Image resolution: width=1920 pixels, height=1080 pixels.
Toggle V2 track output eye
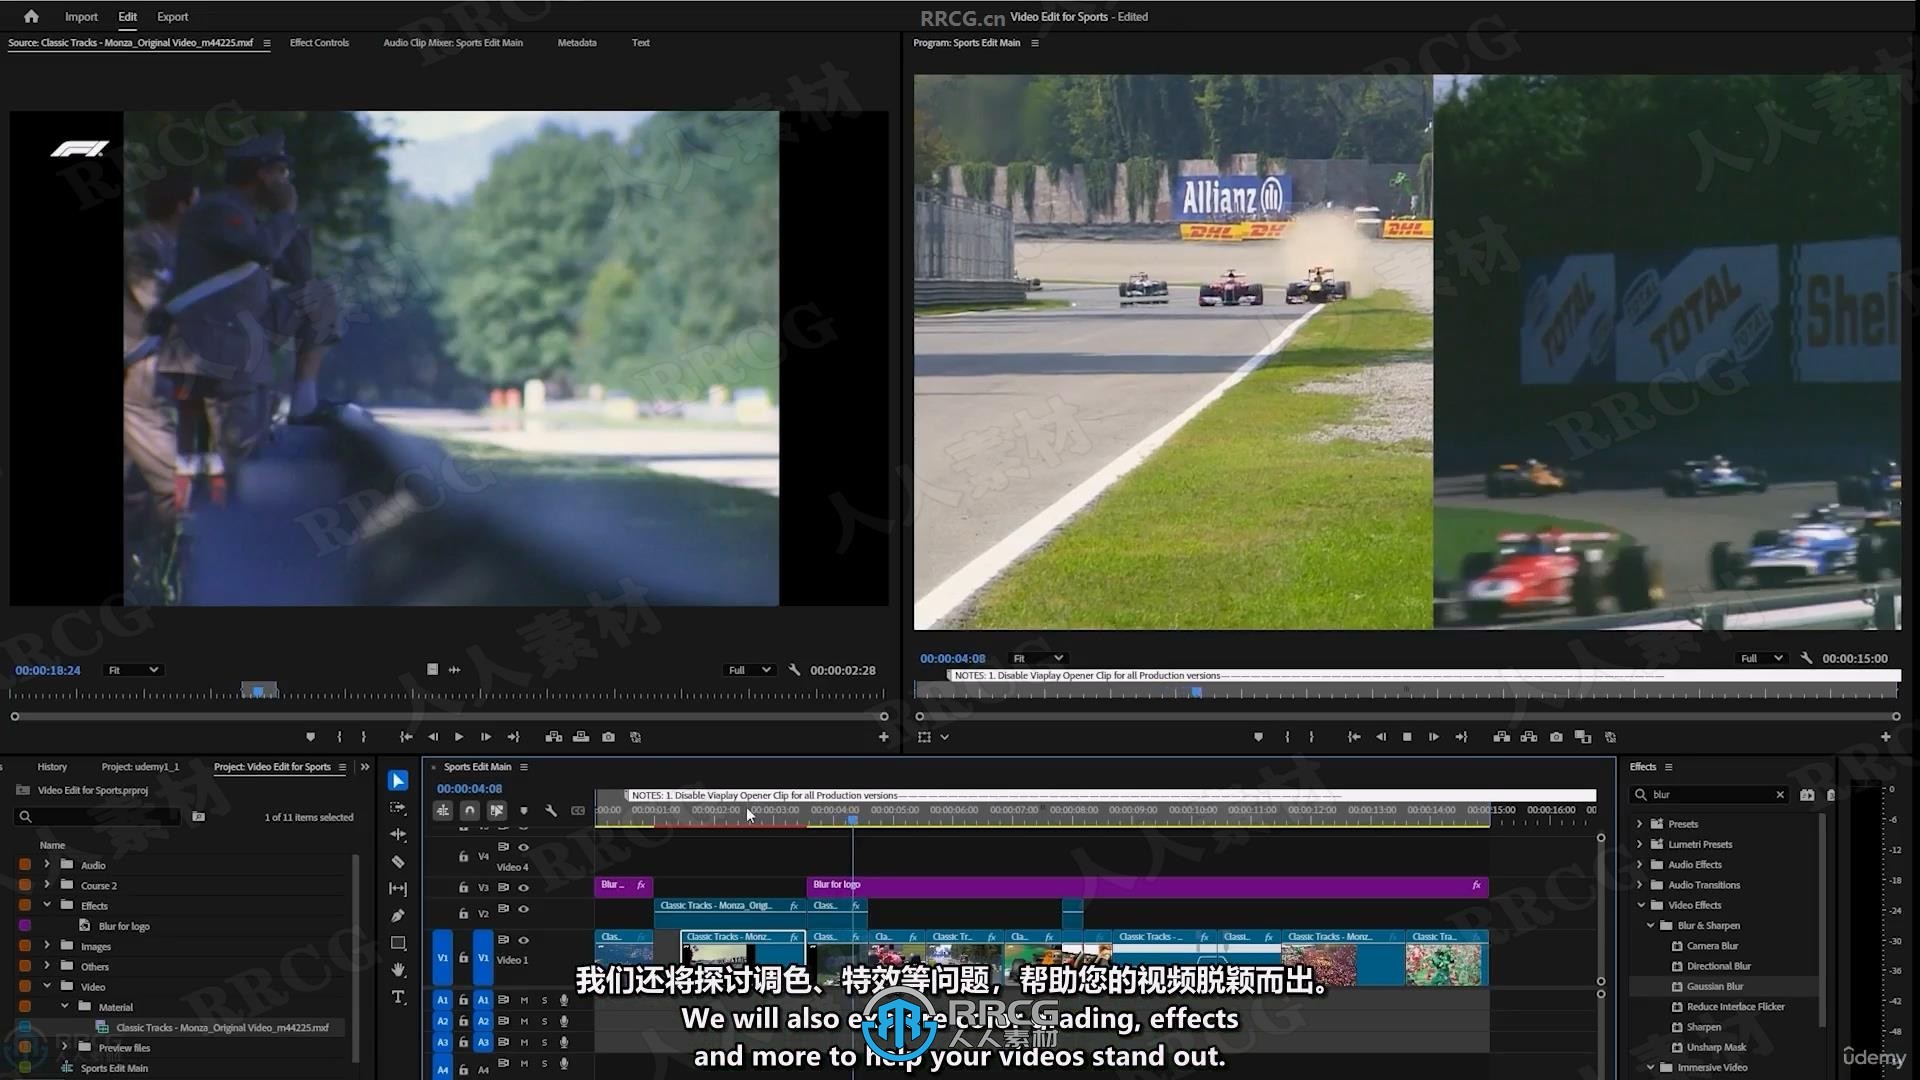(x=523, y=909)
